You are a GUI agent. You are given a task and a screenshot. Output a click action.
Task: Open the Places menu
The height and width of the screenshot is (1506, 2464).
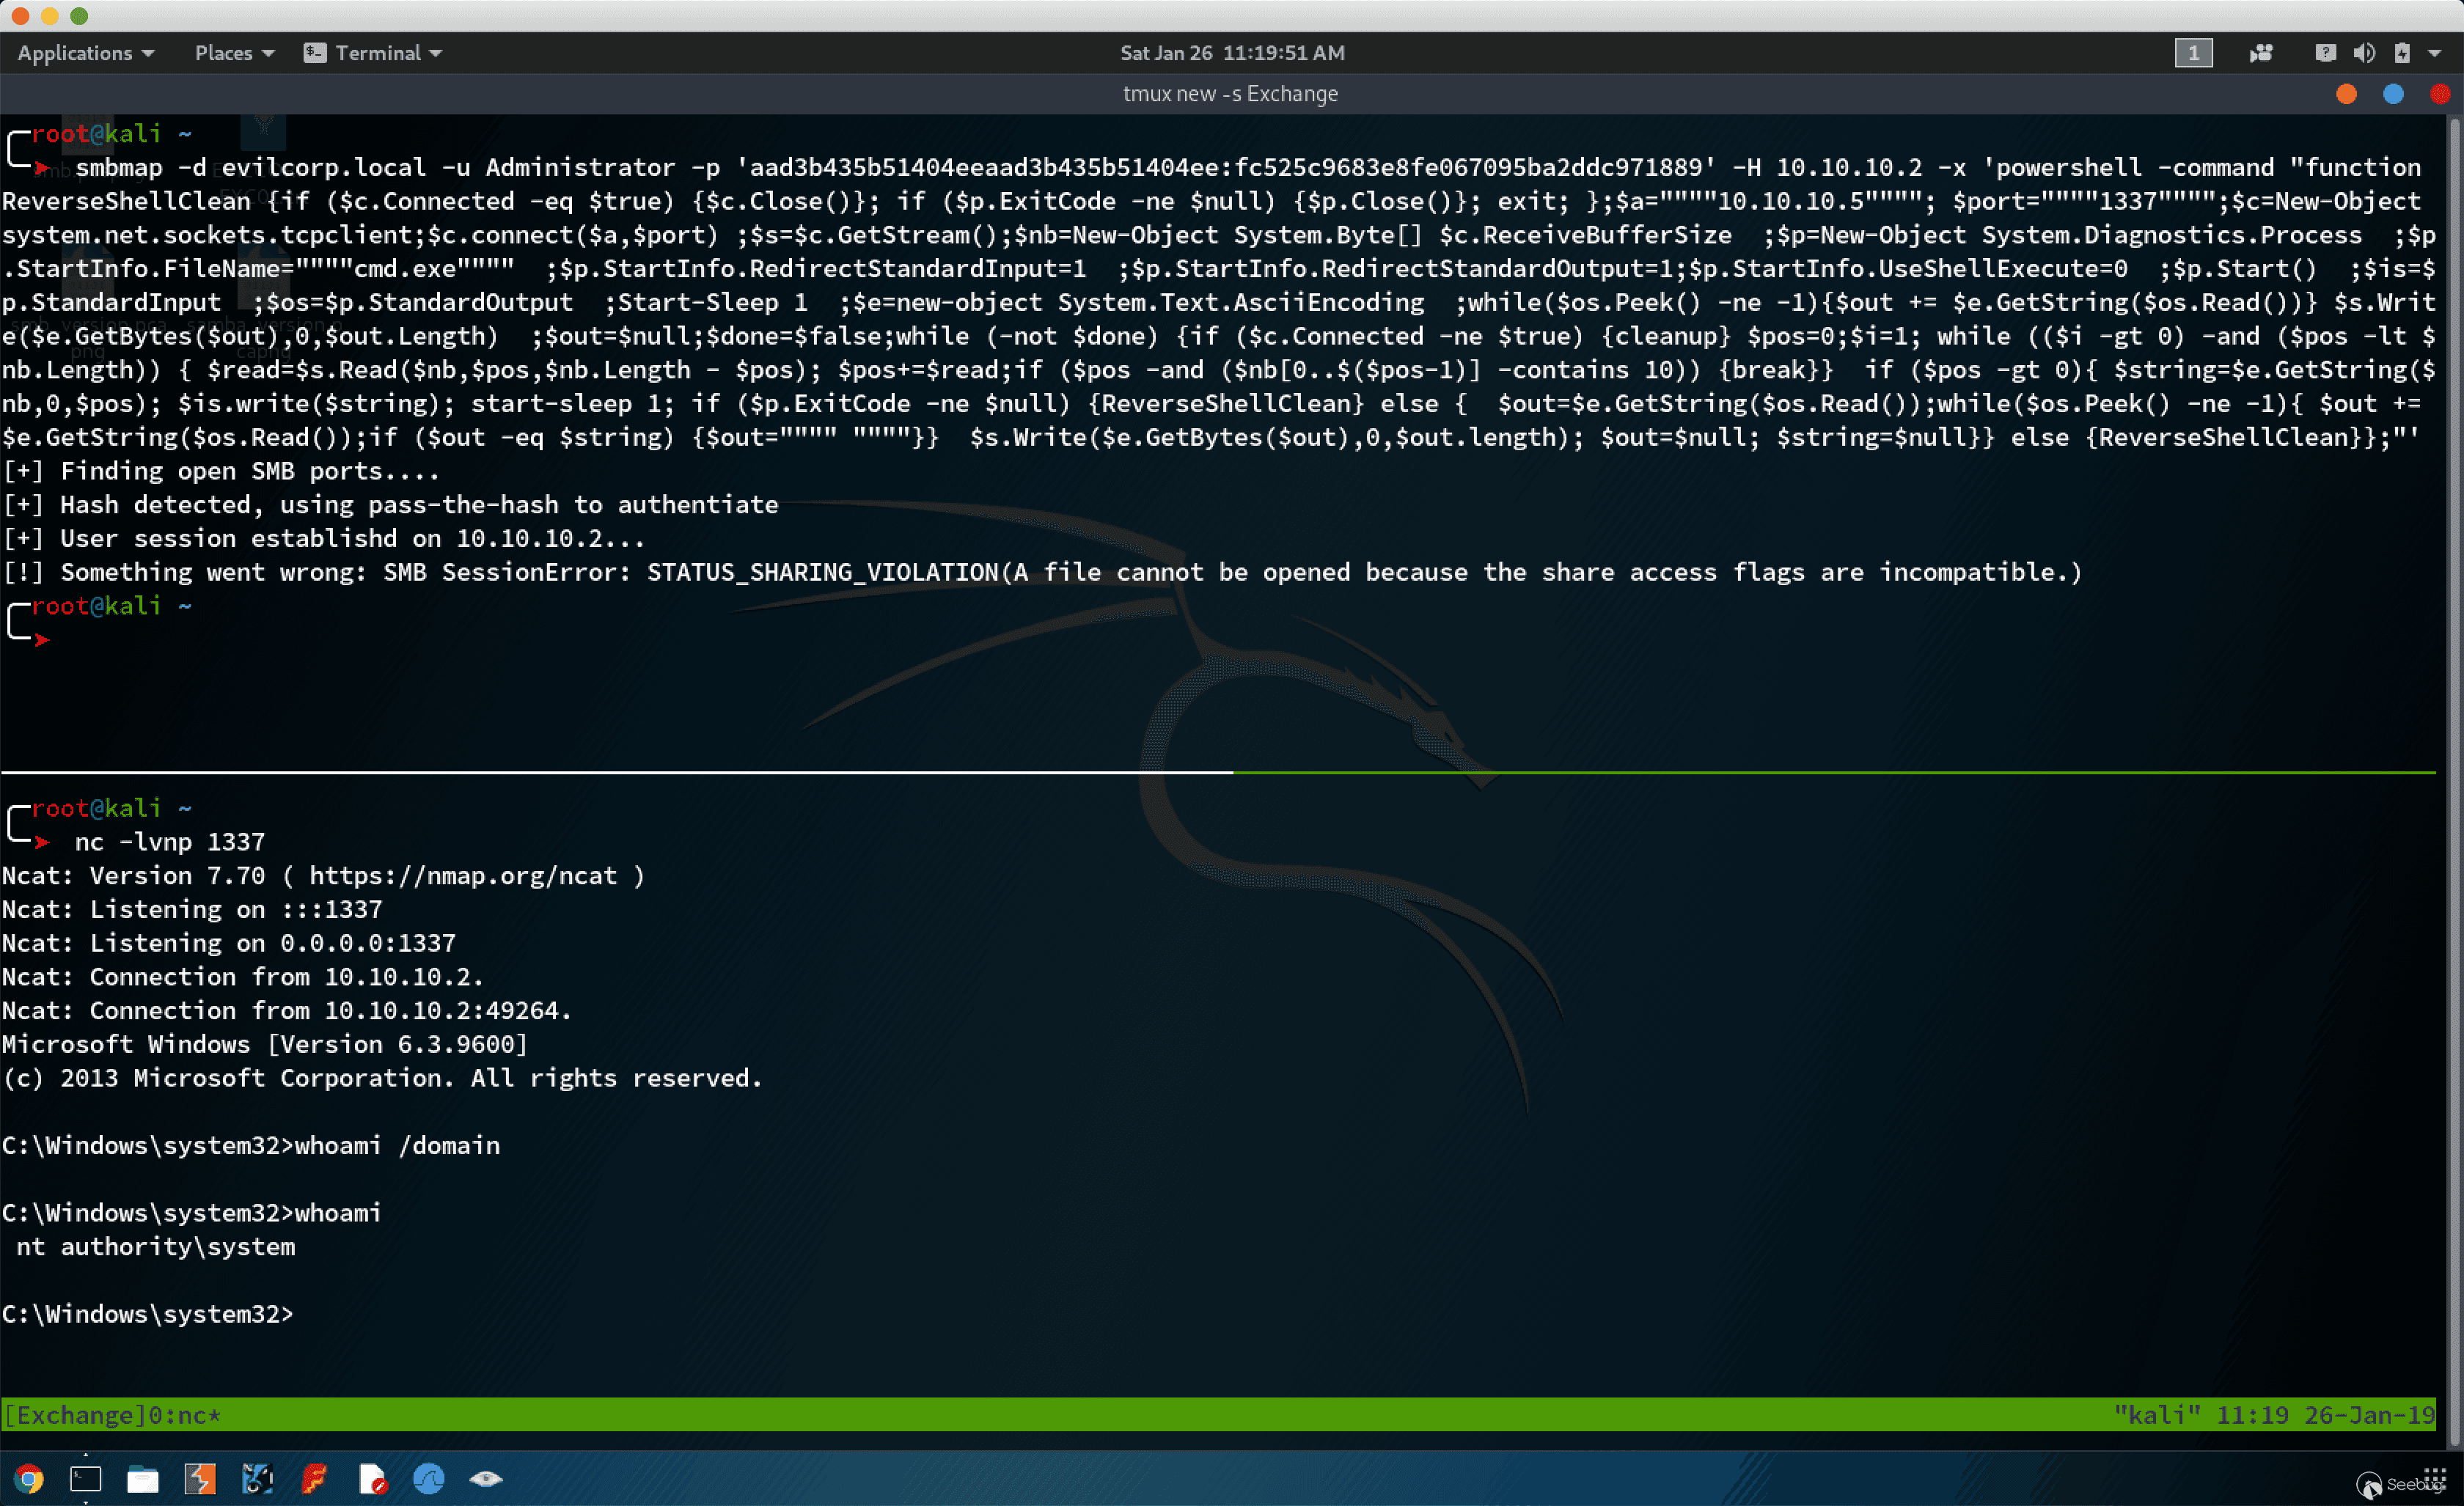[x=234, y=53]
